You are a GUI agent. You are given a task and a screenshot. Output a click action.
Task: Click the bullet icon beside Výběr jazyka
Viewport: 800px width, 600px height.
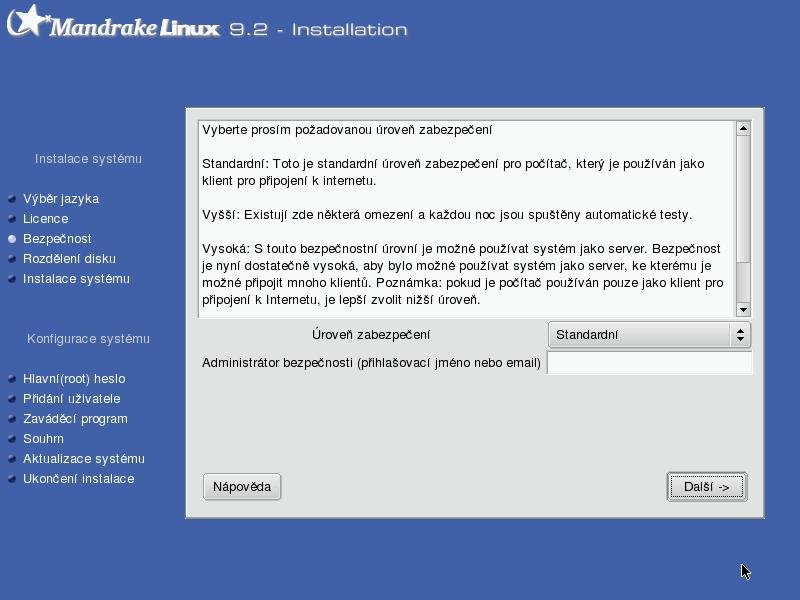coord(12,199)
